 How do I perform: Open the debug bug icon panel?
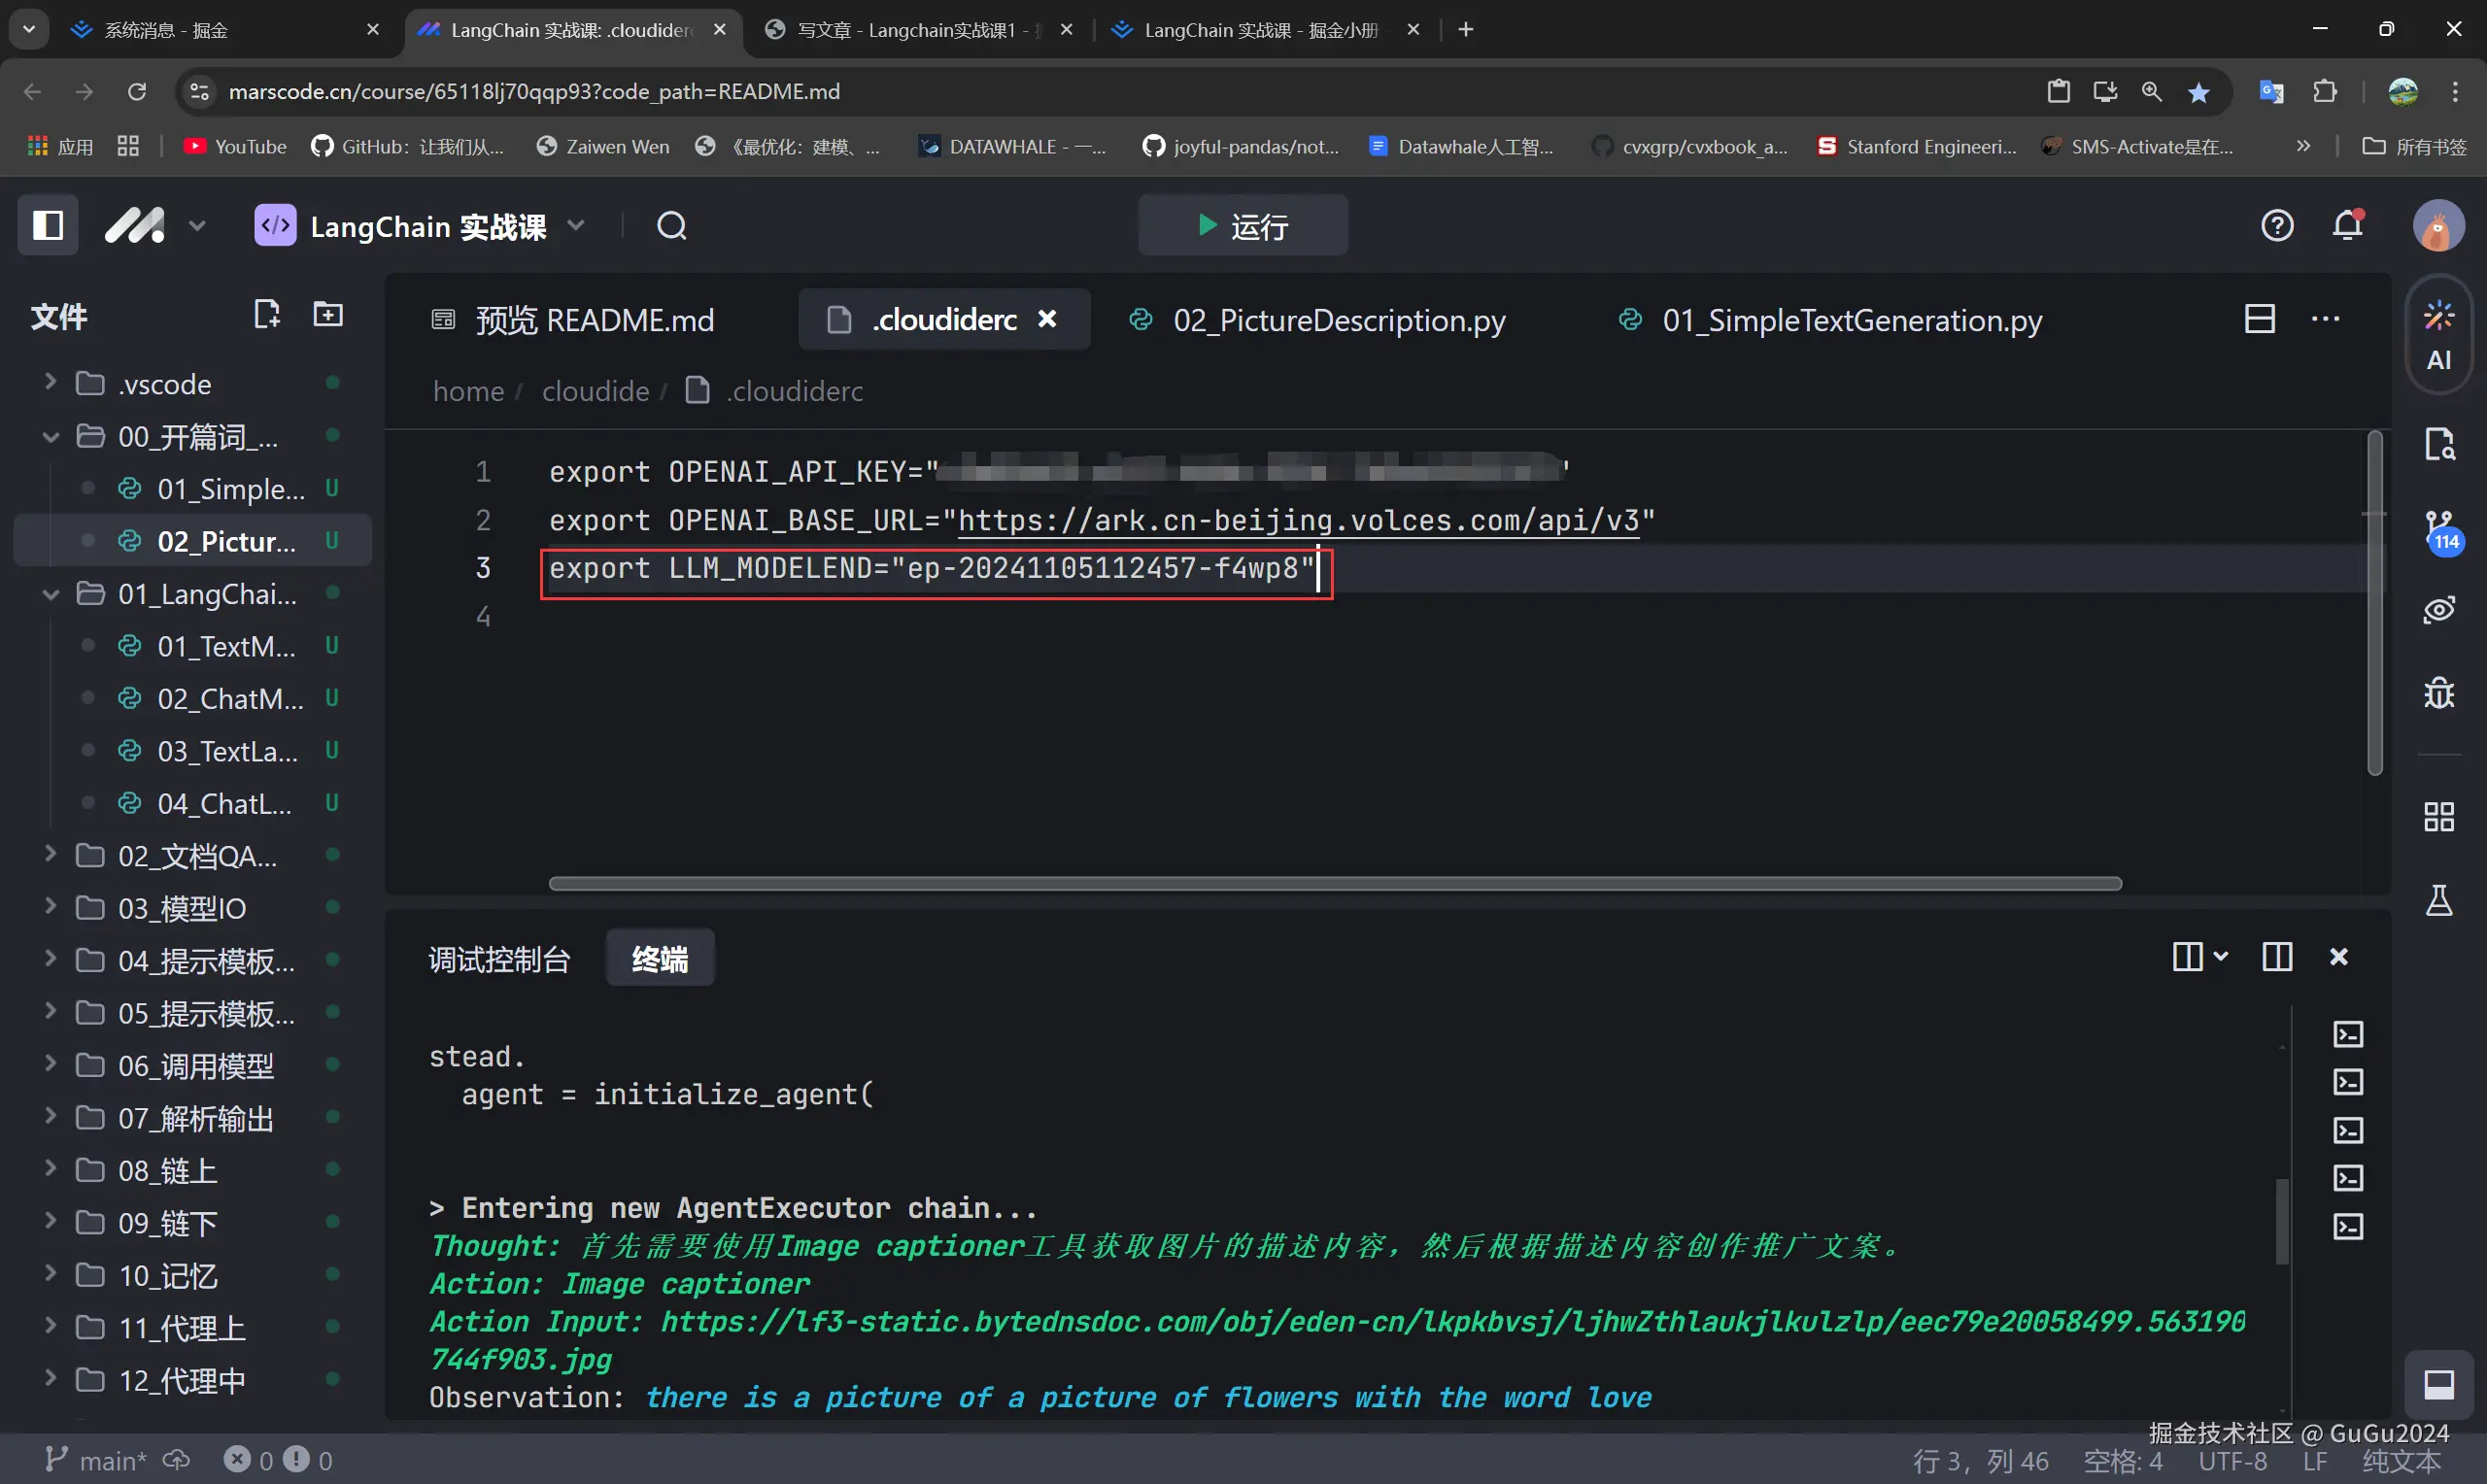[x=2439, y=692]
